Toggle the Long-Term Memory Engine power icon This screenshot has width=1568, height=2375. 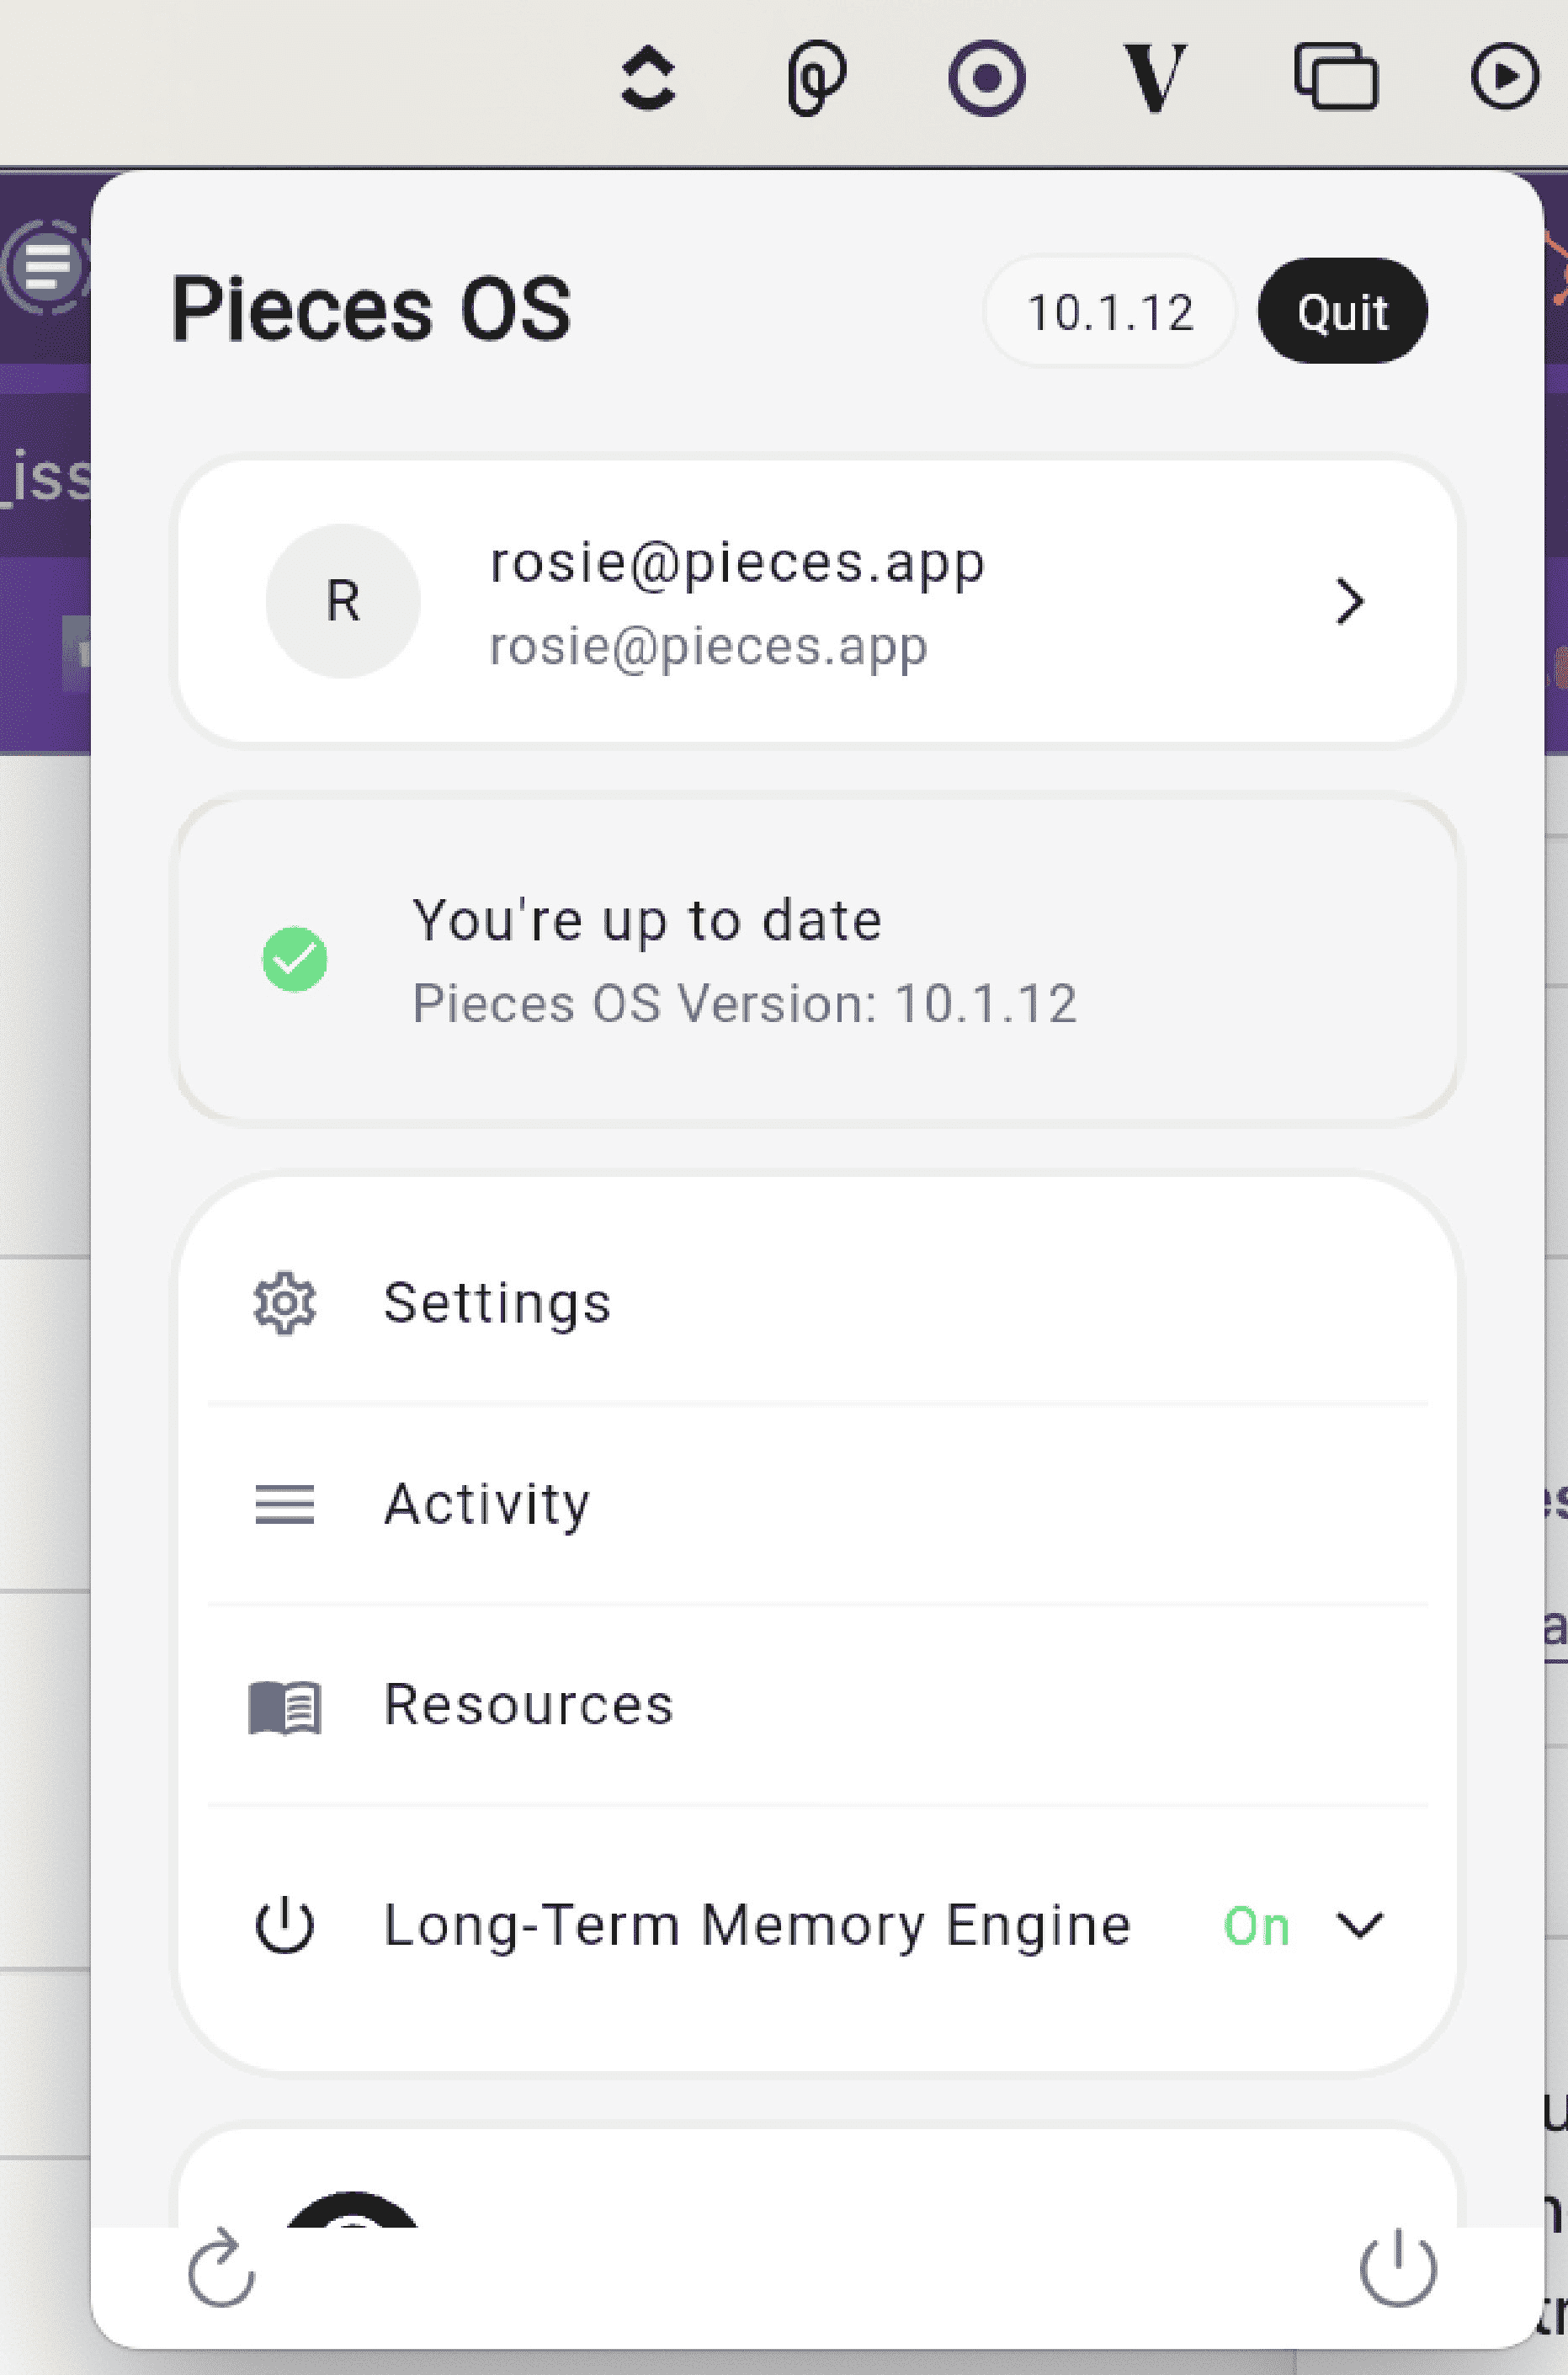284,1925
